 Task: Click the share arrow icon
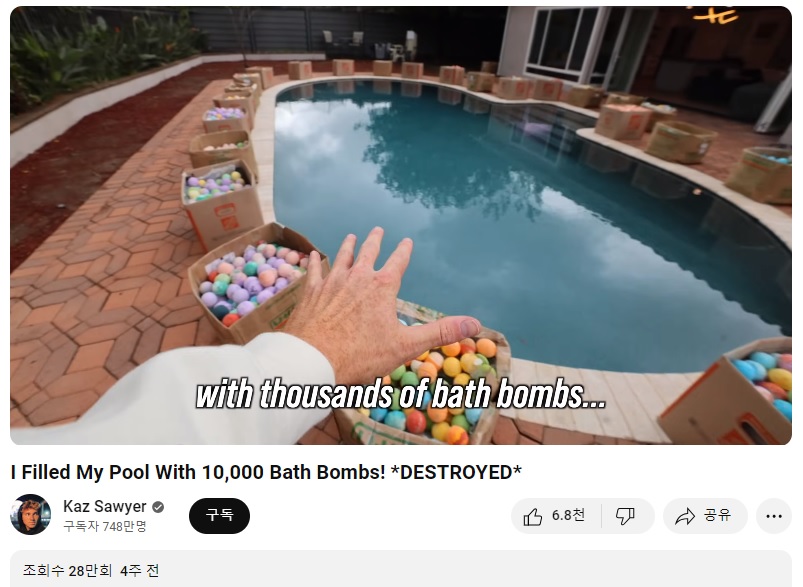point(685,516)
